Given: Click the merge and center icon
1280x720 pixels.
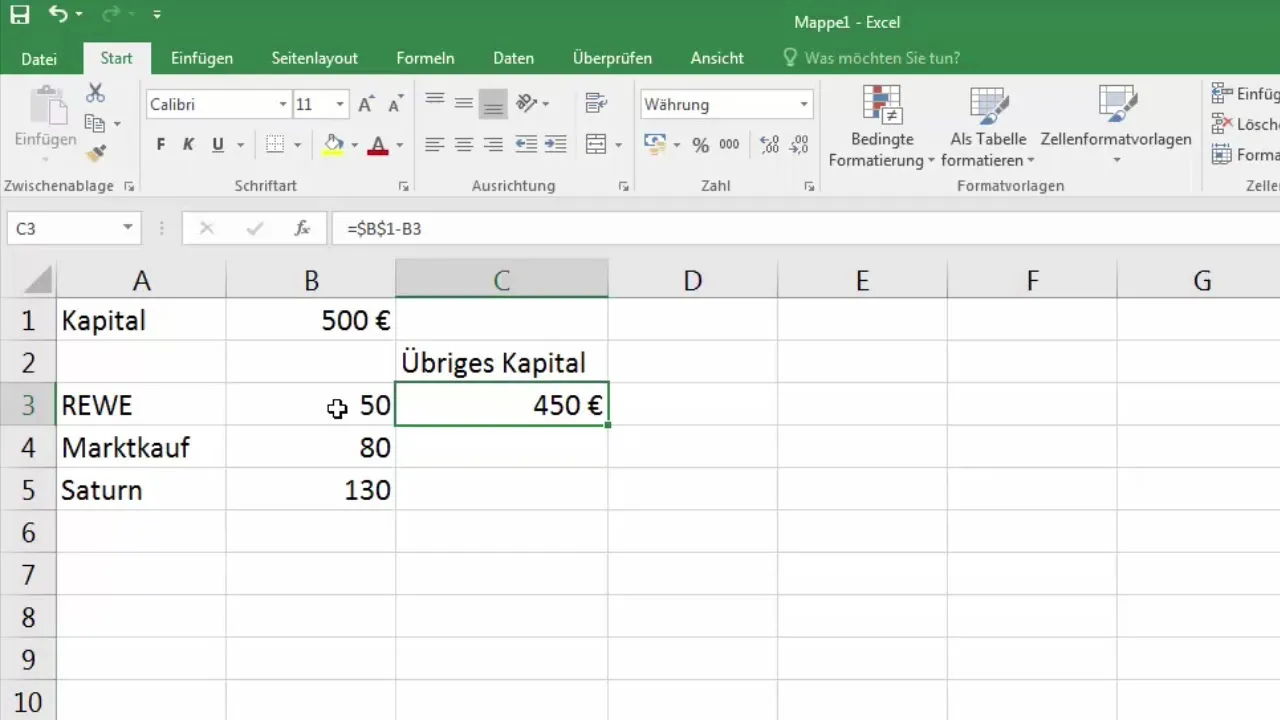Looking at the screenshot, I should (597, 145).
